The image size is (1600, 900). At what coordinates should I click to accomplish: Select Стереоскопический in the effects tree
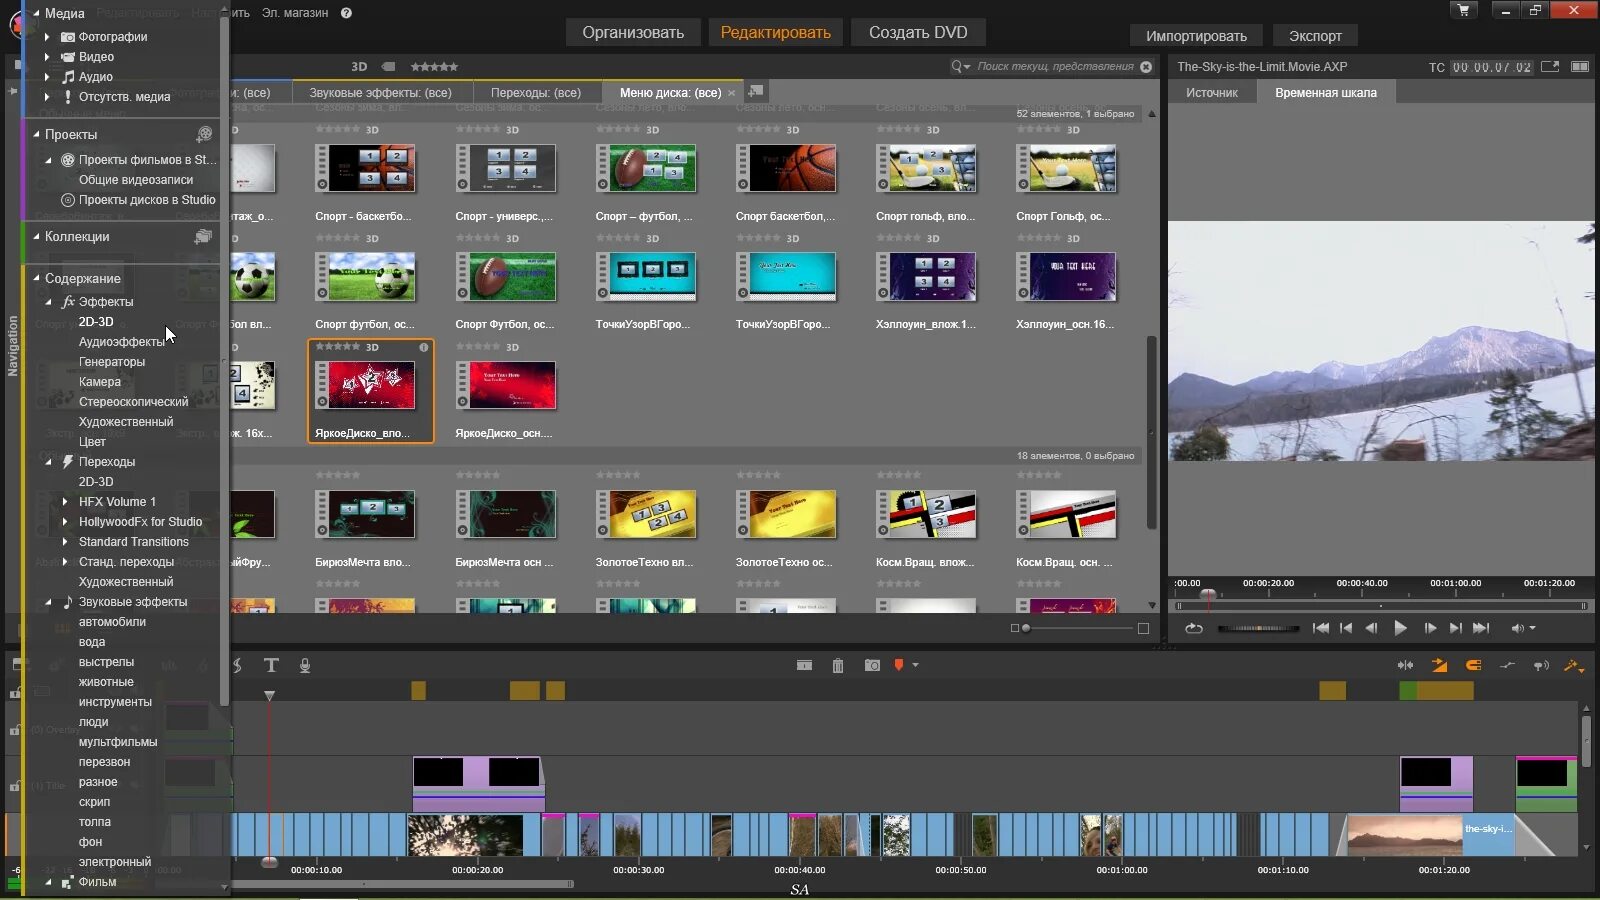(x=133, y=402)
